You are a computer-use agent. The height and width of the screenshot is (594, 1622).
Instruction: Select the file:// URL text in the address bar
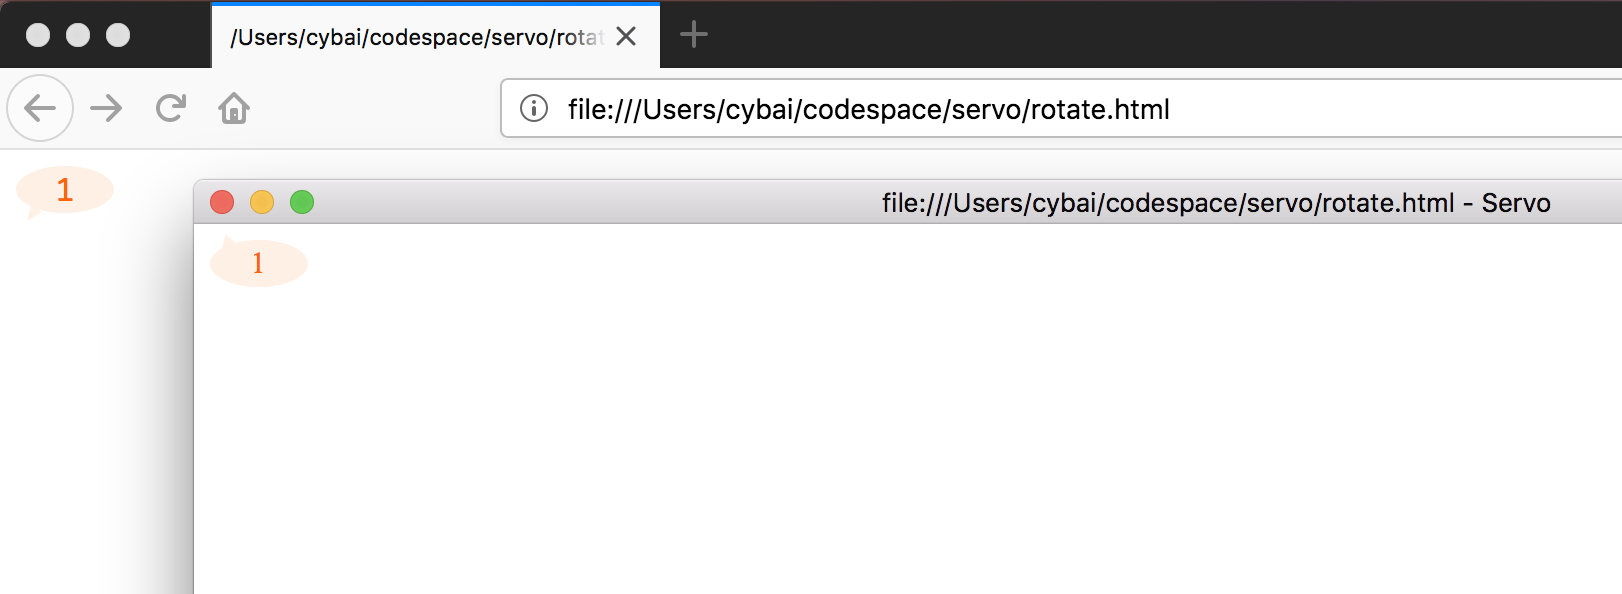tap(869, 110)
